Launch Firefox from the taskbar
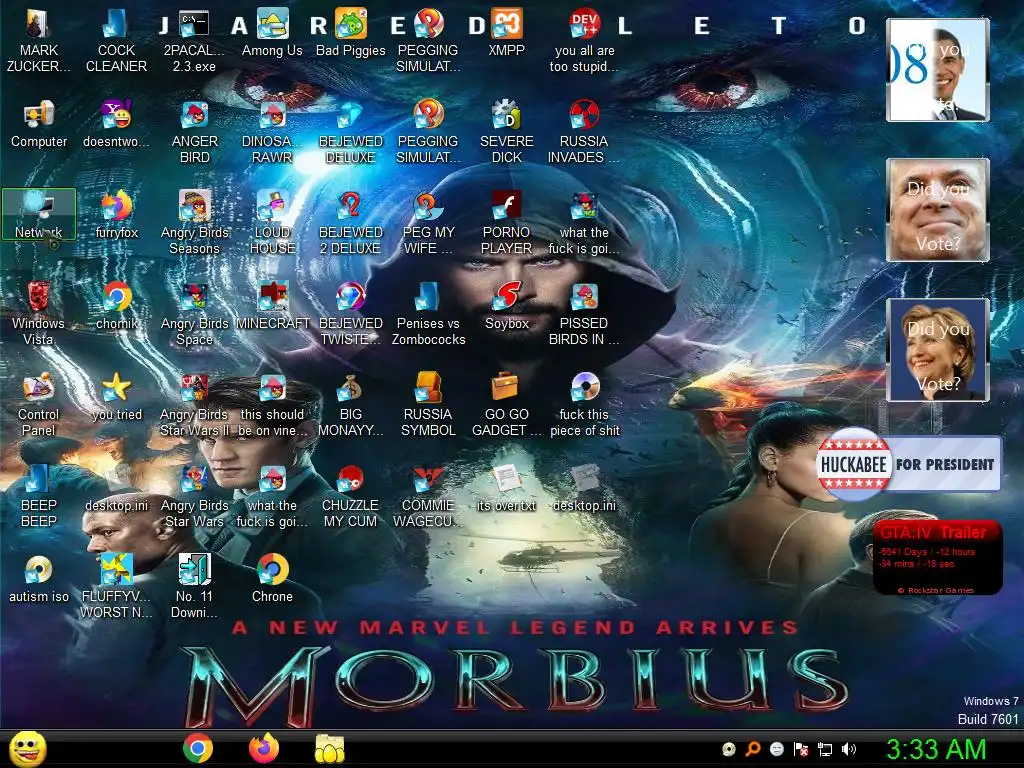This screenshot has height=768, width=1024. 264,748
